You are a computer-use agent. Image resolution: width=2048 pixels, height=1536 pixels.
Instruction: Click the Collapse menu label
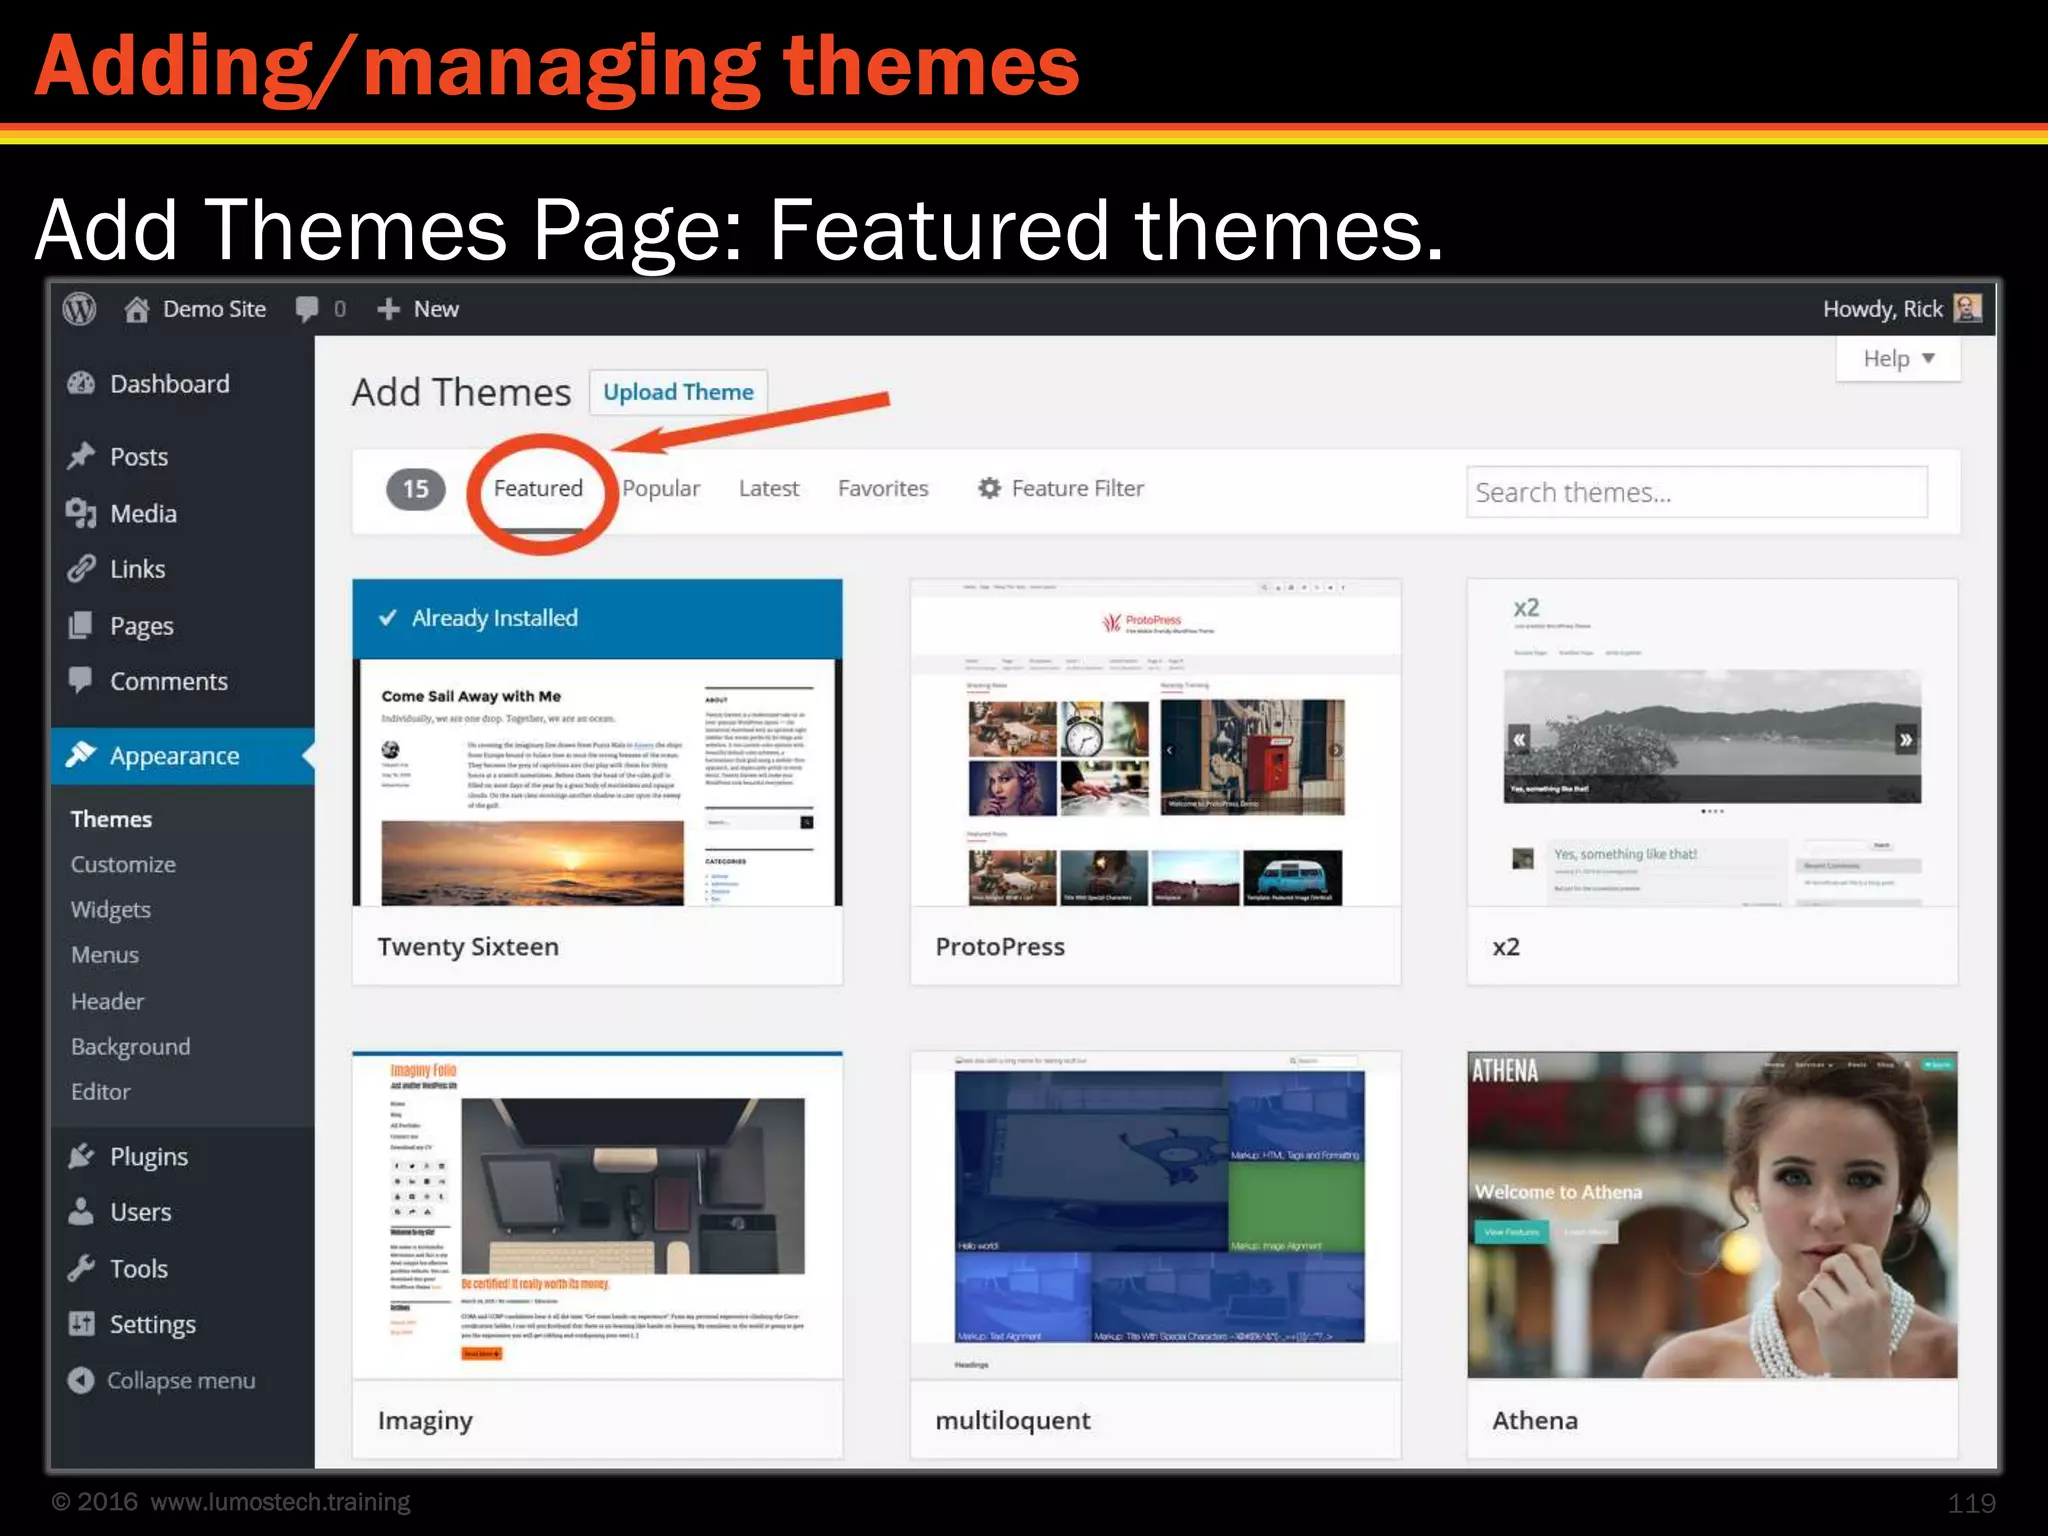[181, 1380]
